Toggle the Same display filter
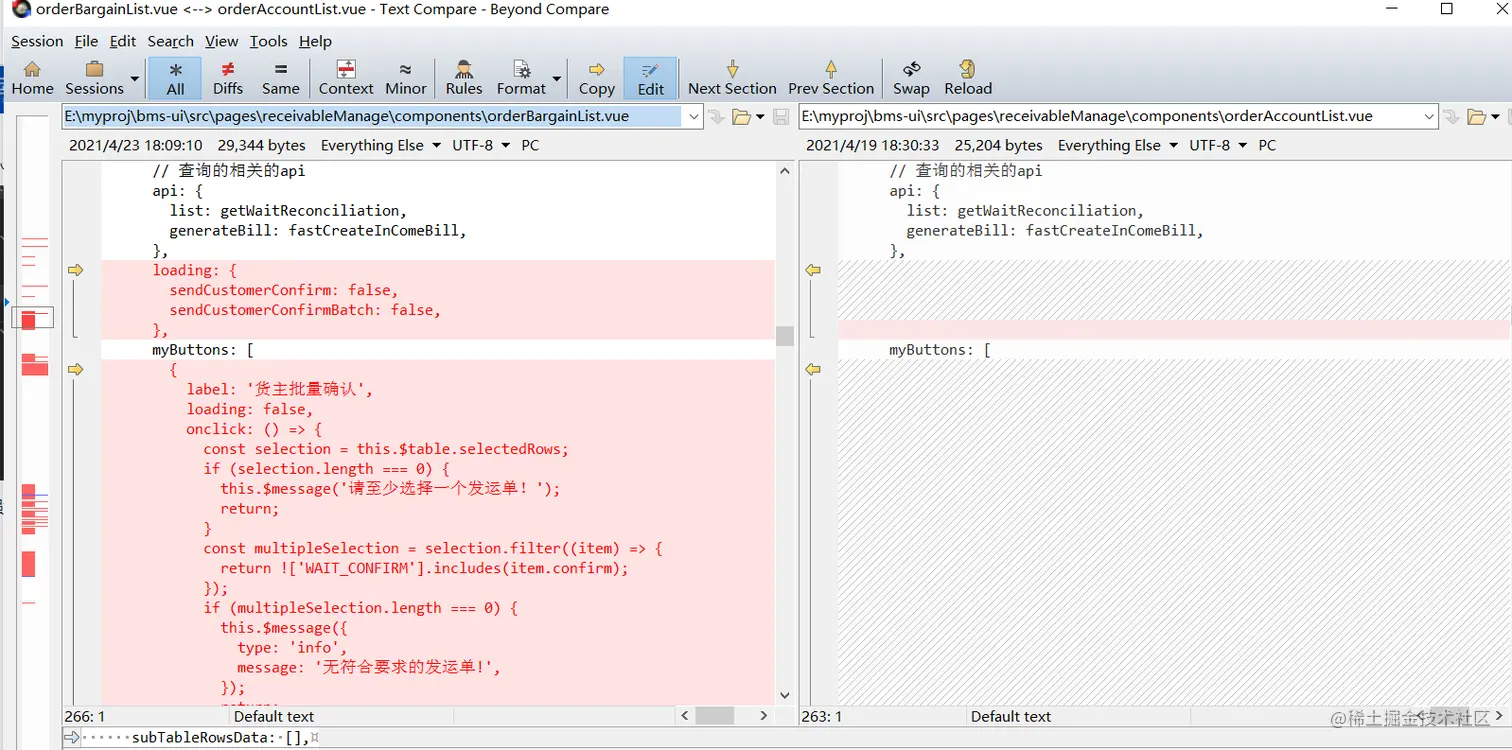Image resolution: width=1512 pixels, height=750 pixels. click(x=280, y=78)
